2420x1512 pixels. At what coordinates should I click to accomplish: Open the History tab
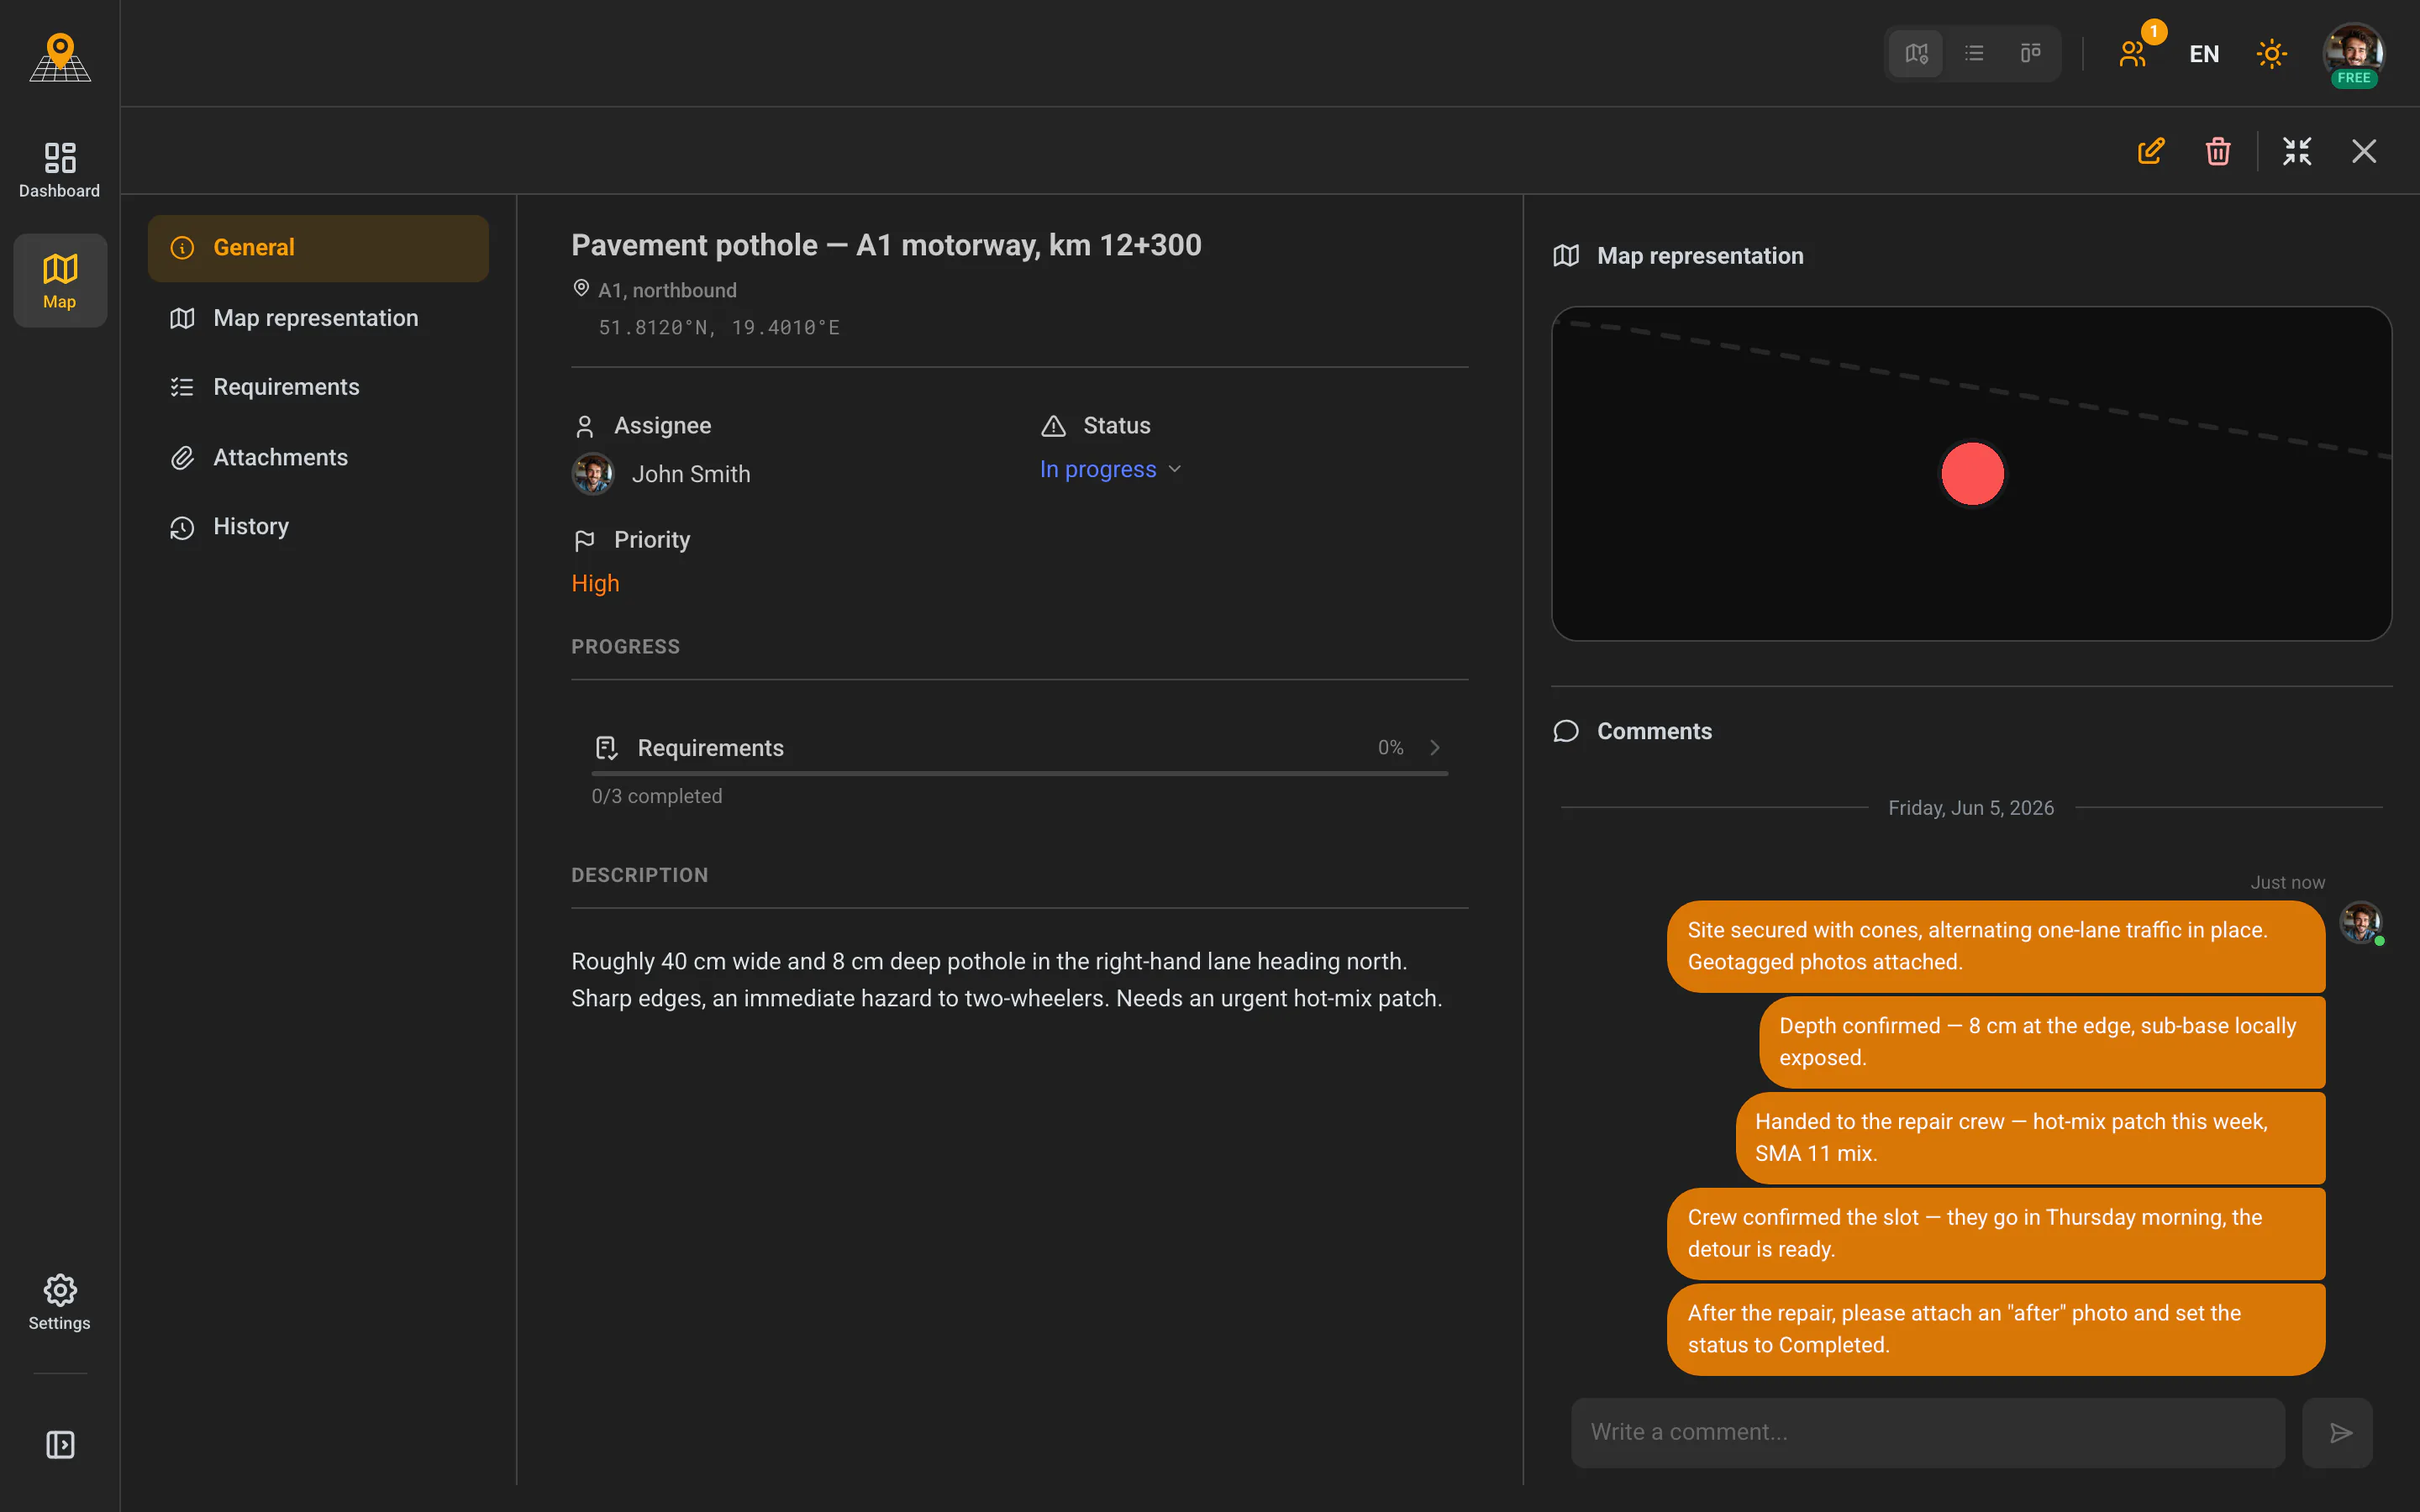[x=318, y=527]
